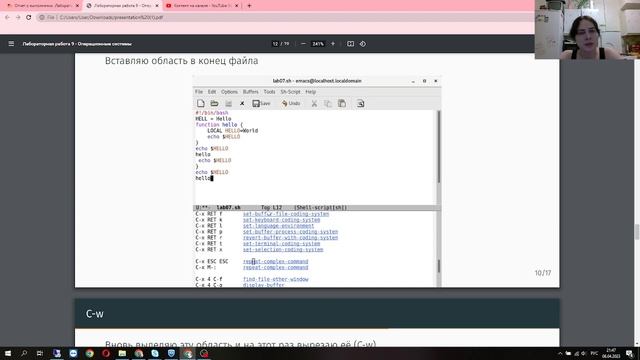Click the set-buffer-process-coding-system link
This screenshot has width=640, height=360.
click(290, 232)
